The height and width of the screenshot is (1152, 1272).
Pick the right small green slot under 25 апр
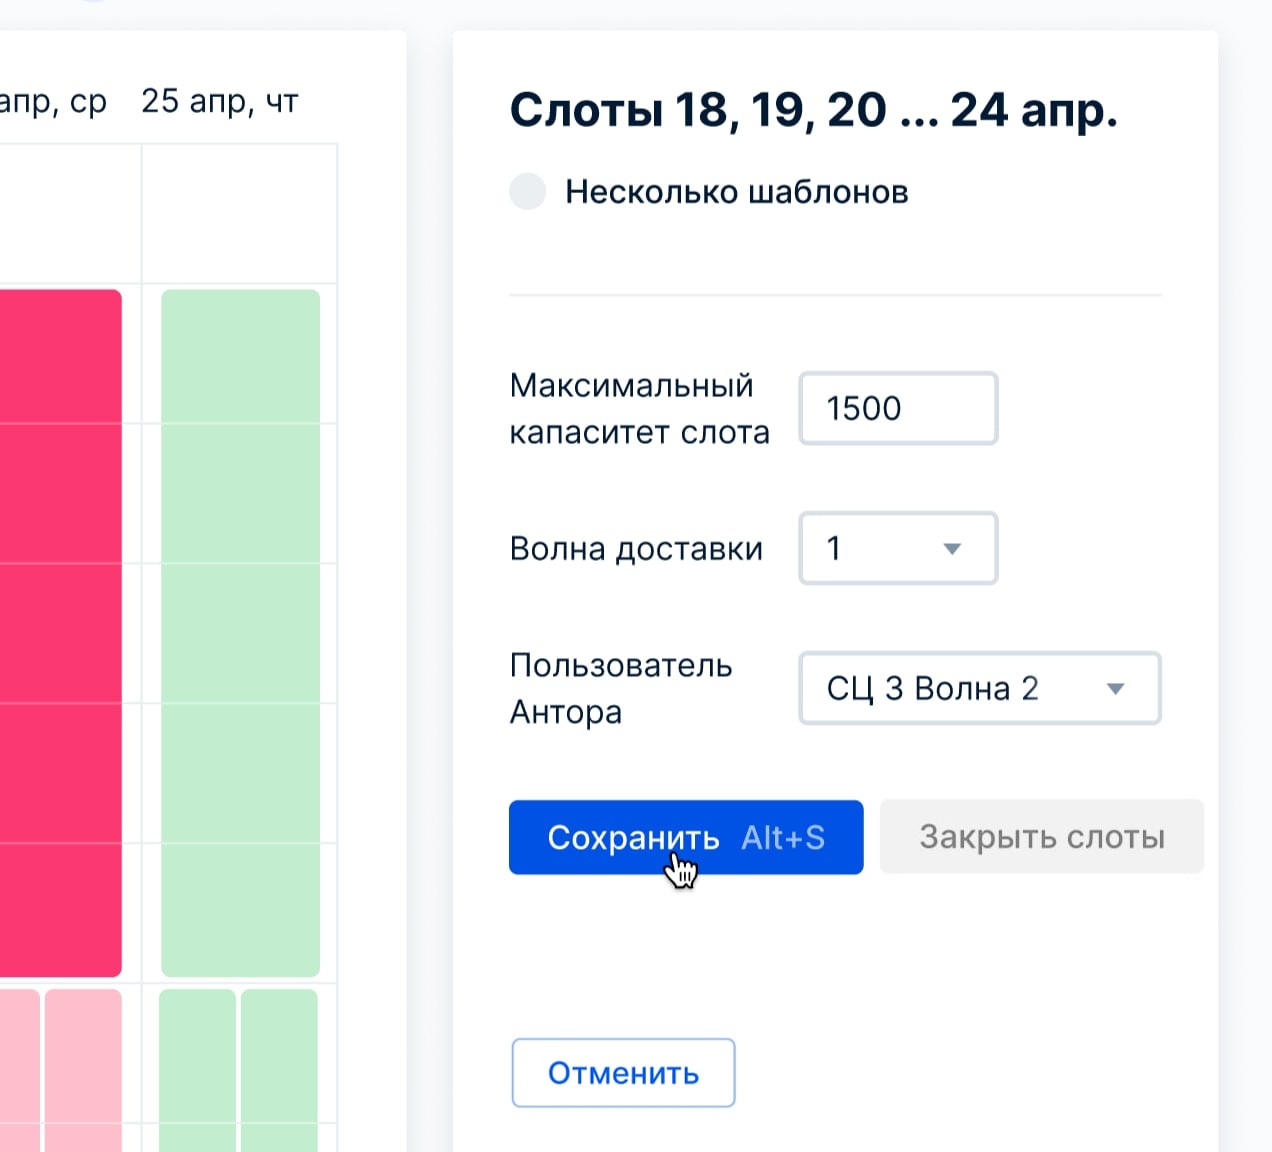tap(279, 1068)
